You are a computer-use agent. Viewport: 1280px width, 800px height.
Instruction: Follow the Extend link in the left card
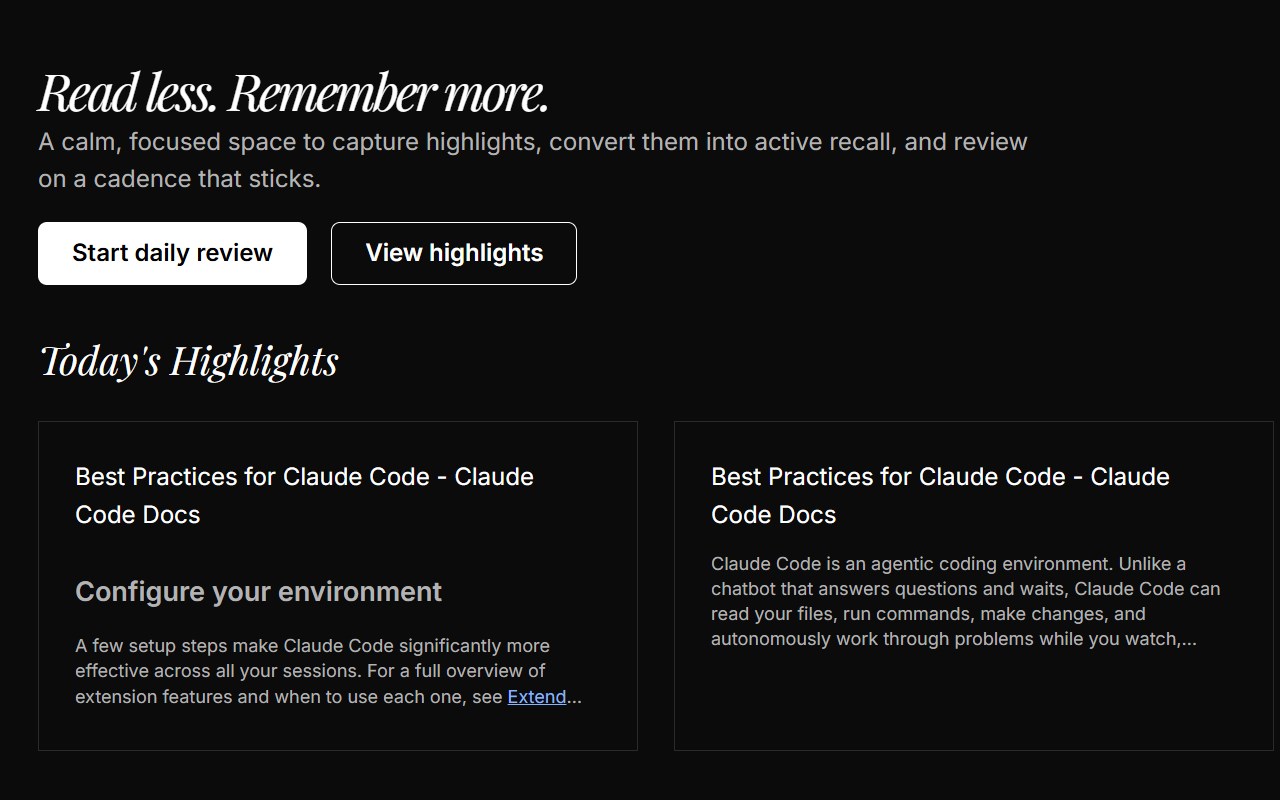click(x=537, y=697)
